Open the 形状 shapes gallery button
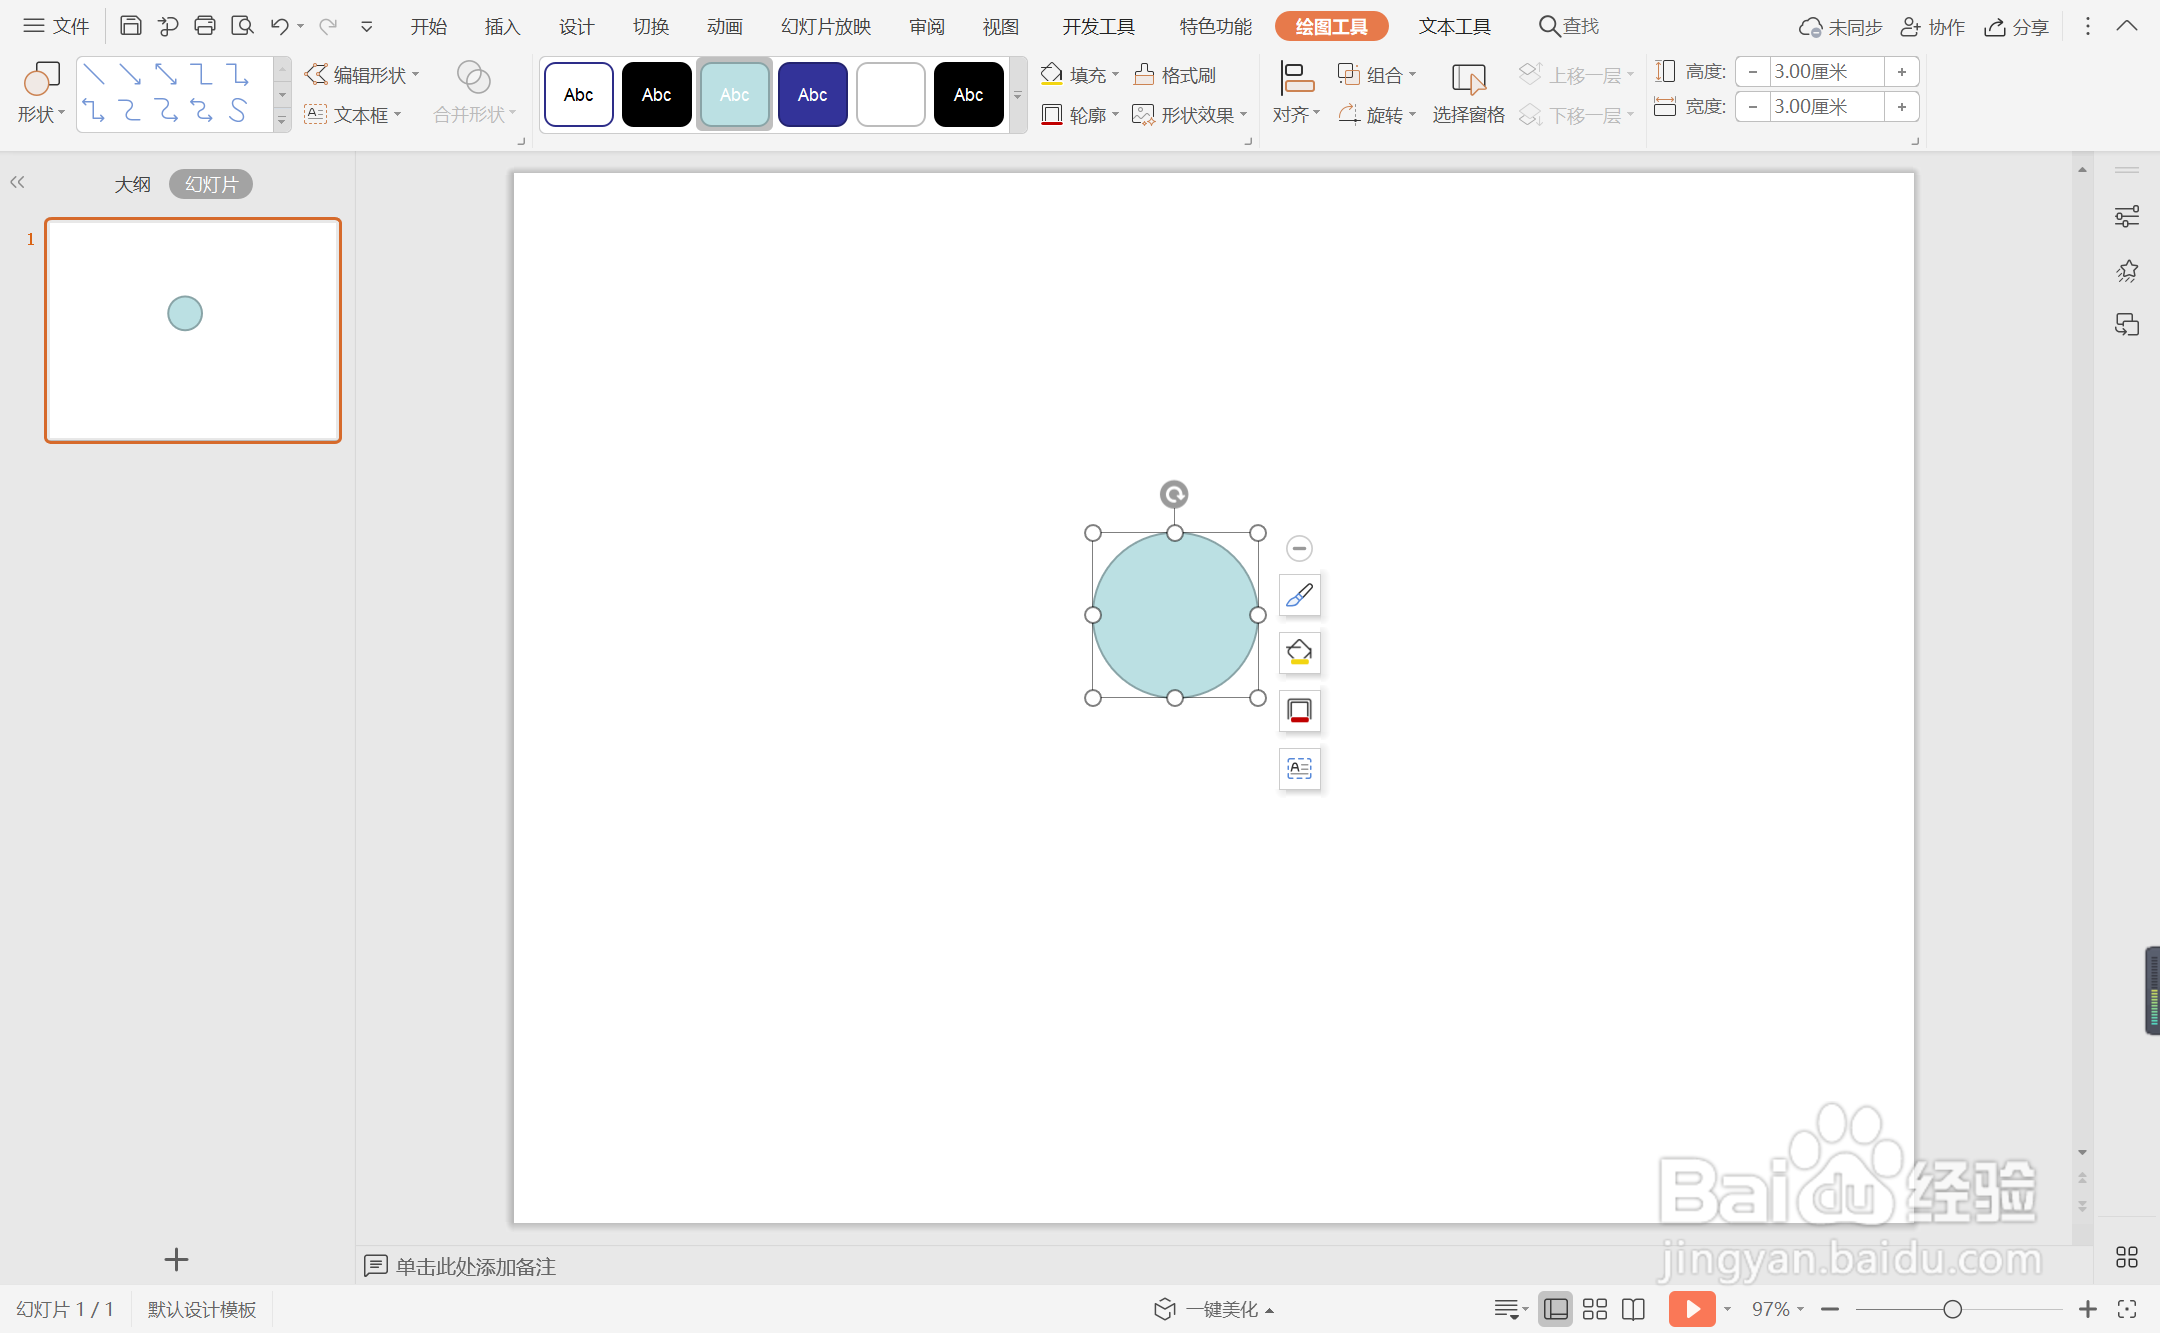2160x1333 pixels. tap(41, 93)
